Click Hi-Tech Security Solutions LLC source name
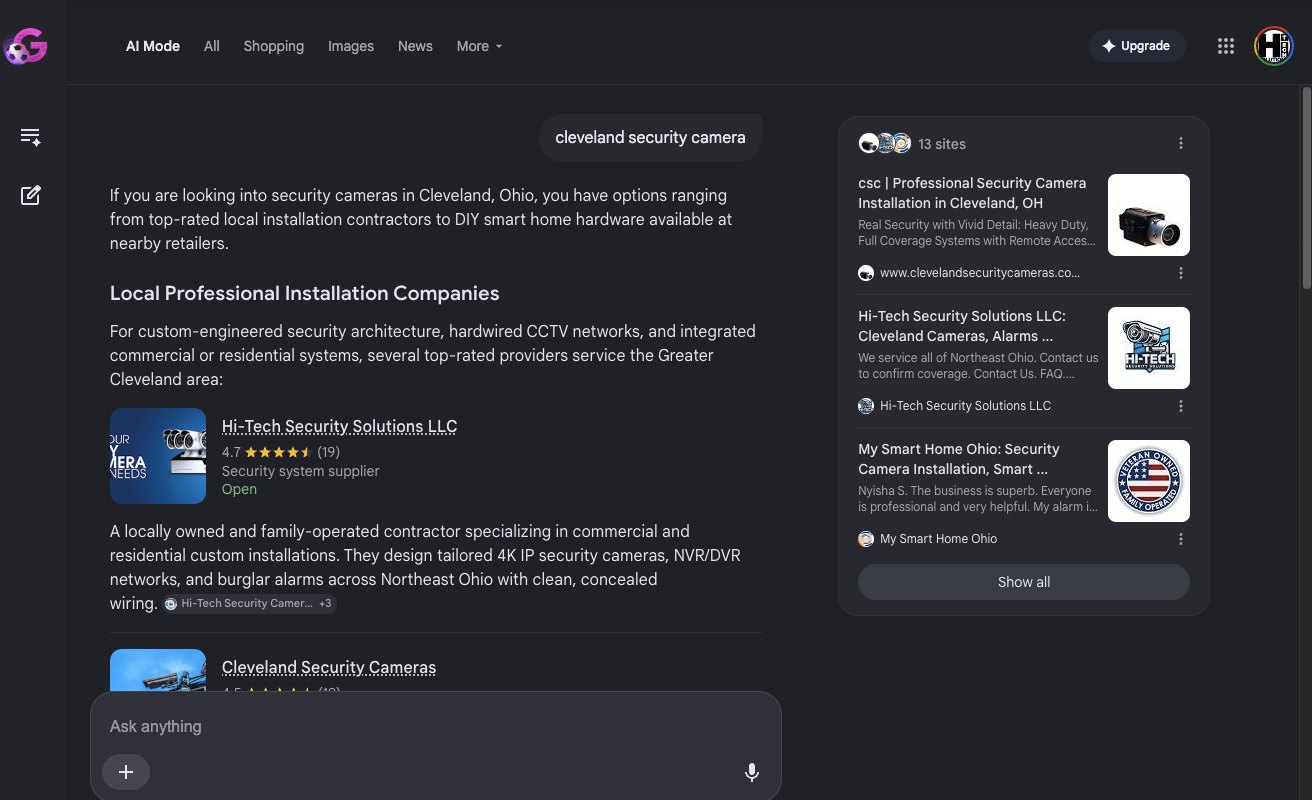Screen dimensions: 1312x800 click(x=965, y=406)
